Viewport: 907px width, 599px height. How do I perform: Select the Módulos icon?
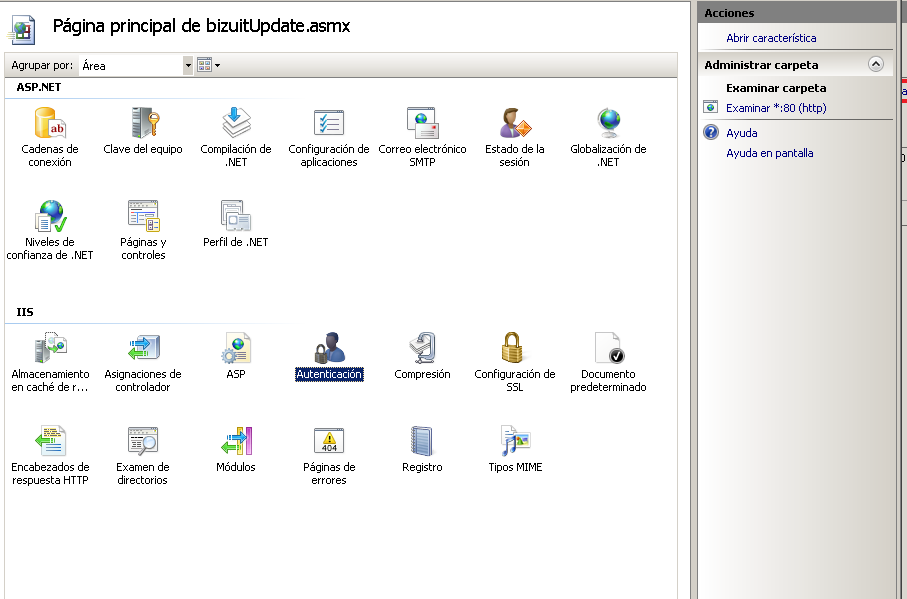(x=237, y=441)
